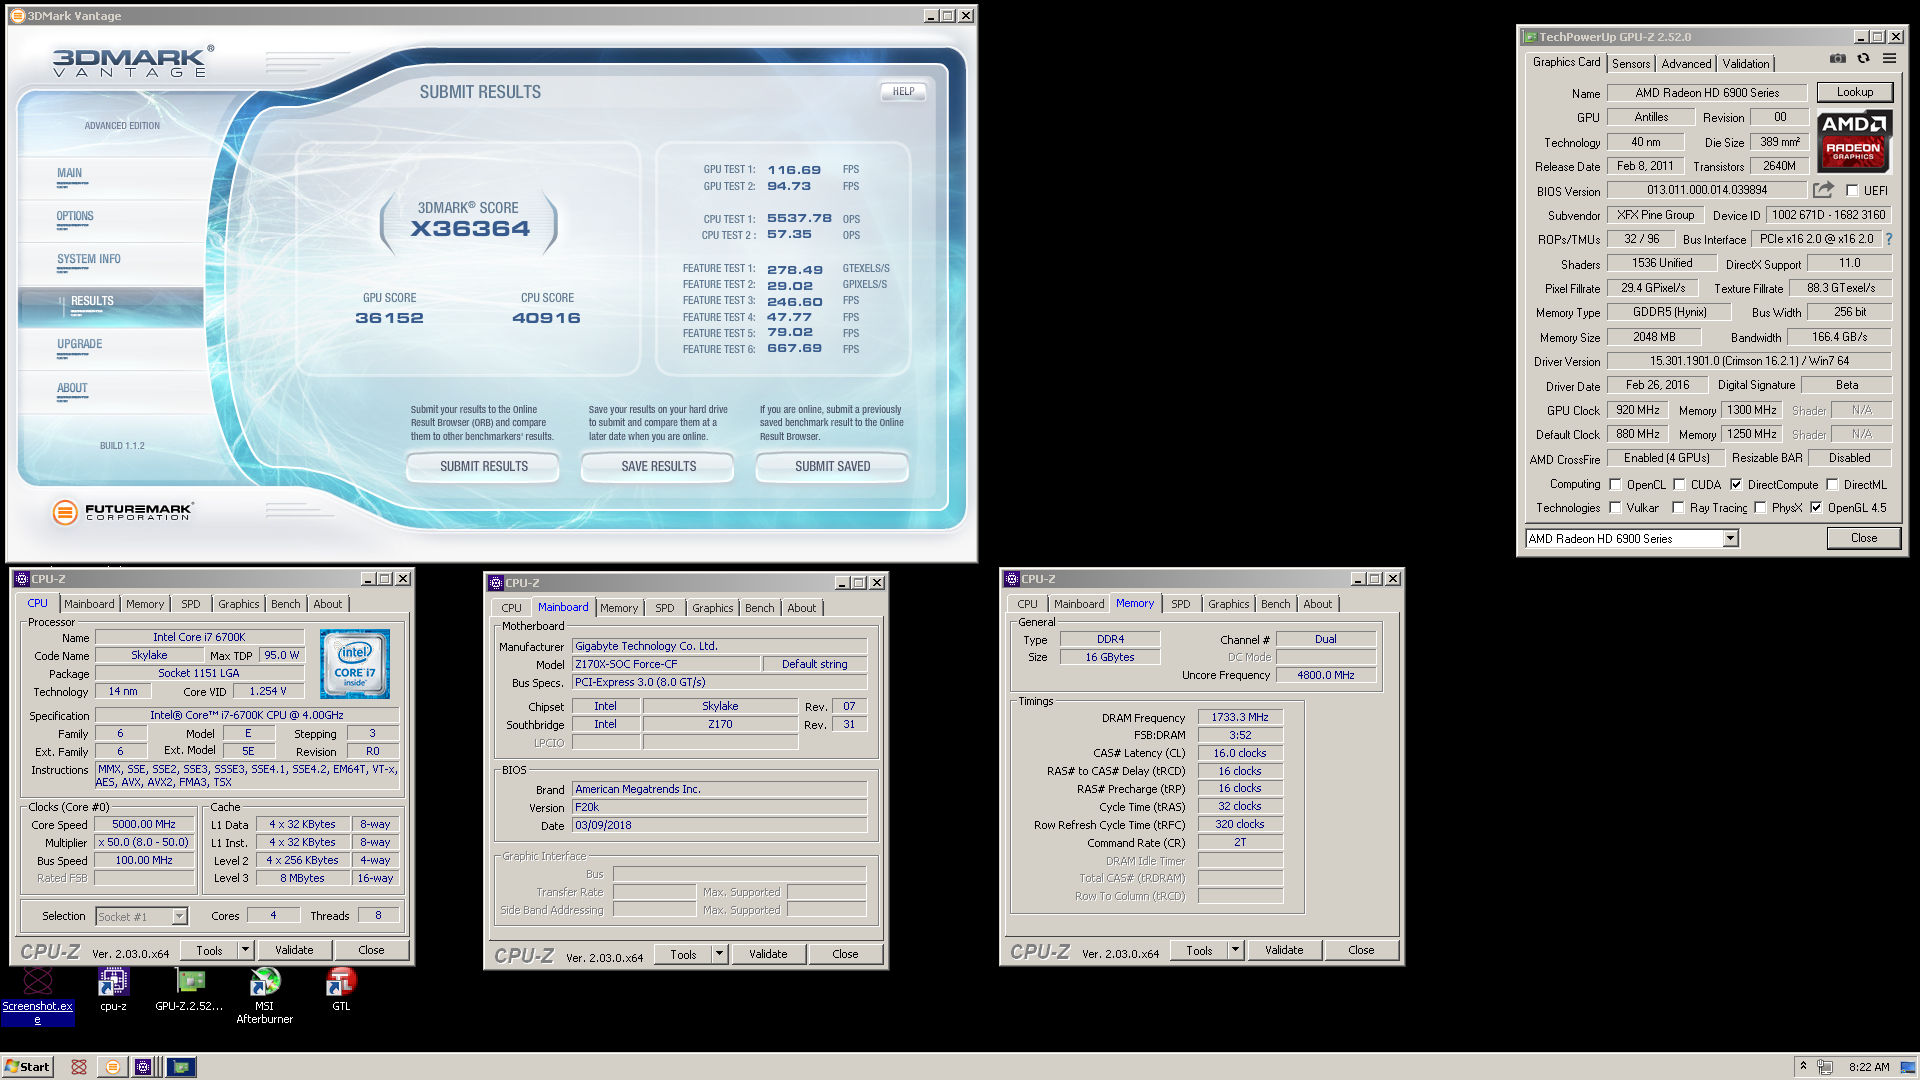Viewport: 1920px width, 1080px height.
Task: Click the PCIe bus interface question mark
Action: coord(1889,239)
